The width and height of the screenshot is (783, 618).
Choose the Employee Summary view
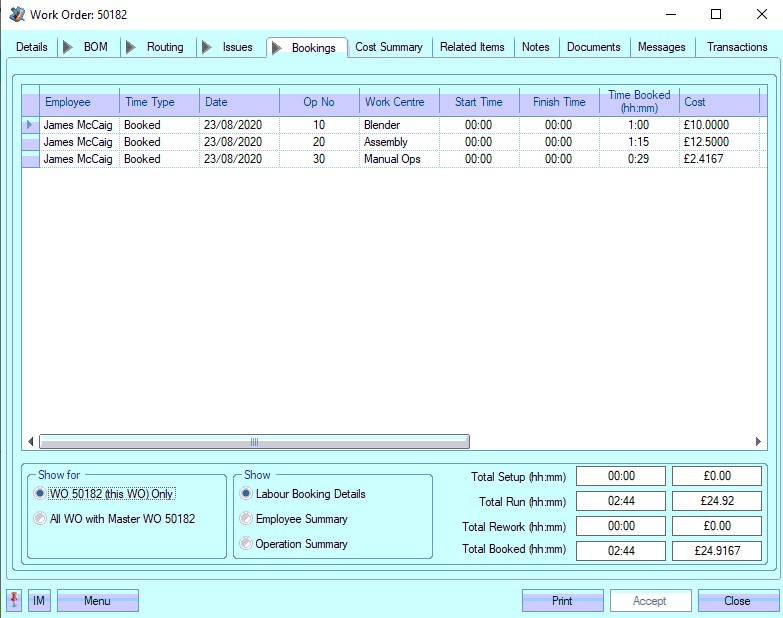pos(246,519)
